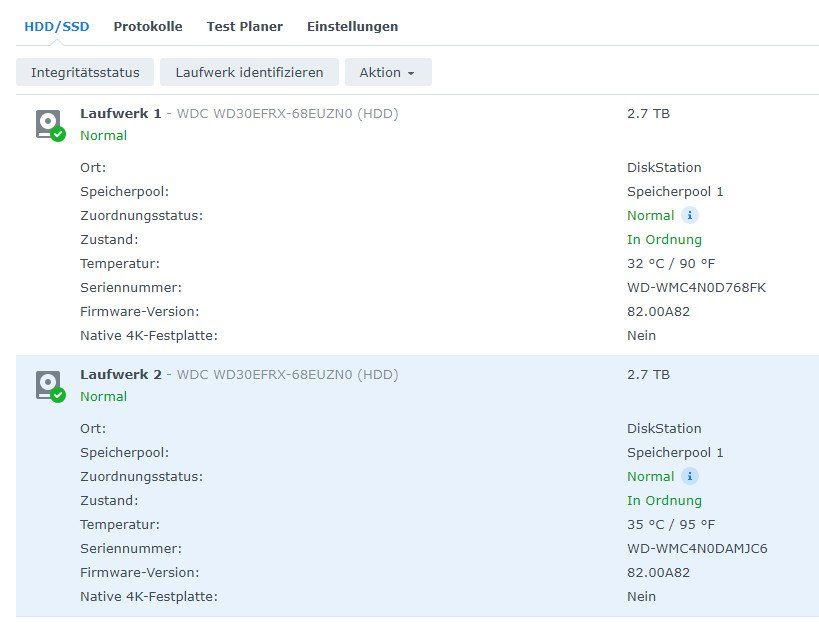819x631 pixels.
Task: Click Laufwerk 1 Native 4K-Festplatte 'Nein' value
Action: pyautogui.click(x=641, y=336)
